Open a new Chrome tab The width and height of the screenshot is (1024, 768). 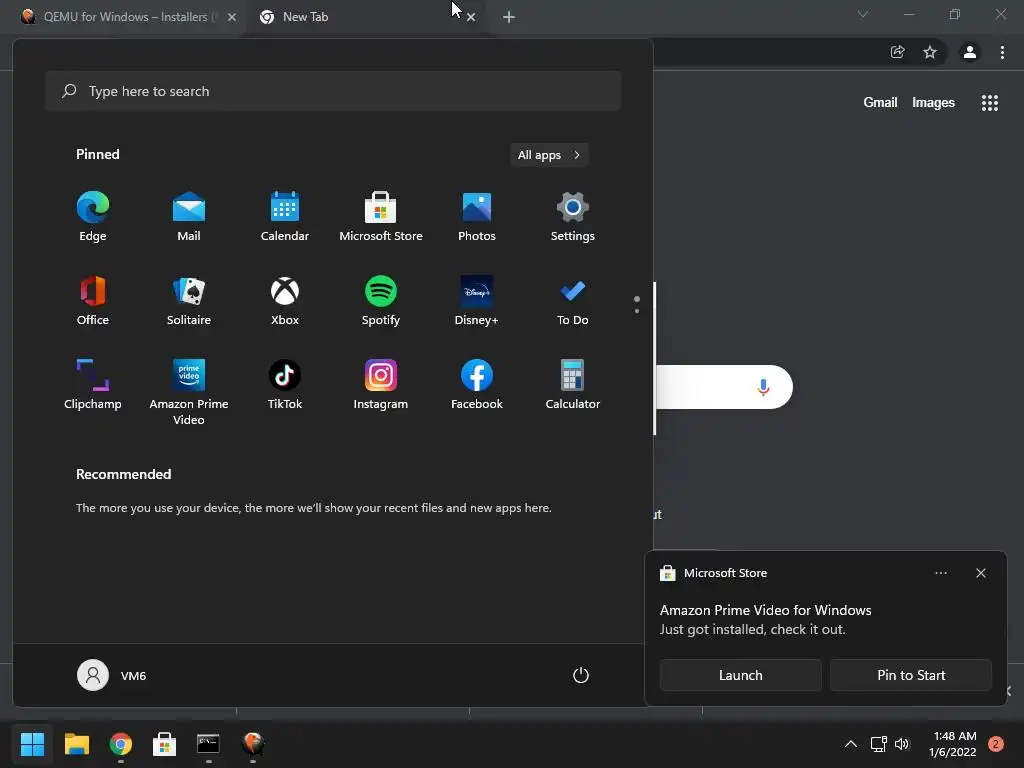pyautogui.click(x=509, y=18)
